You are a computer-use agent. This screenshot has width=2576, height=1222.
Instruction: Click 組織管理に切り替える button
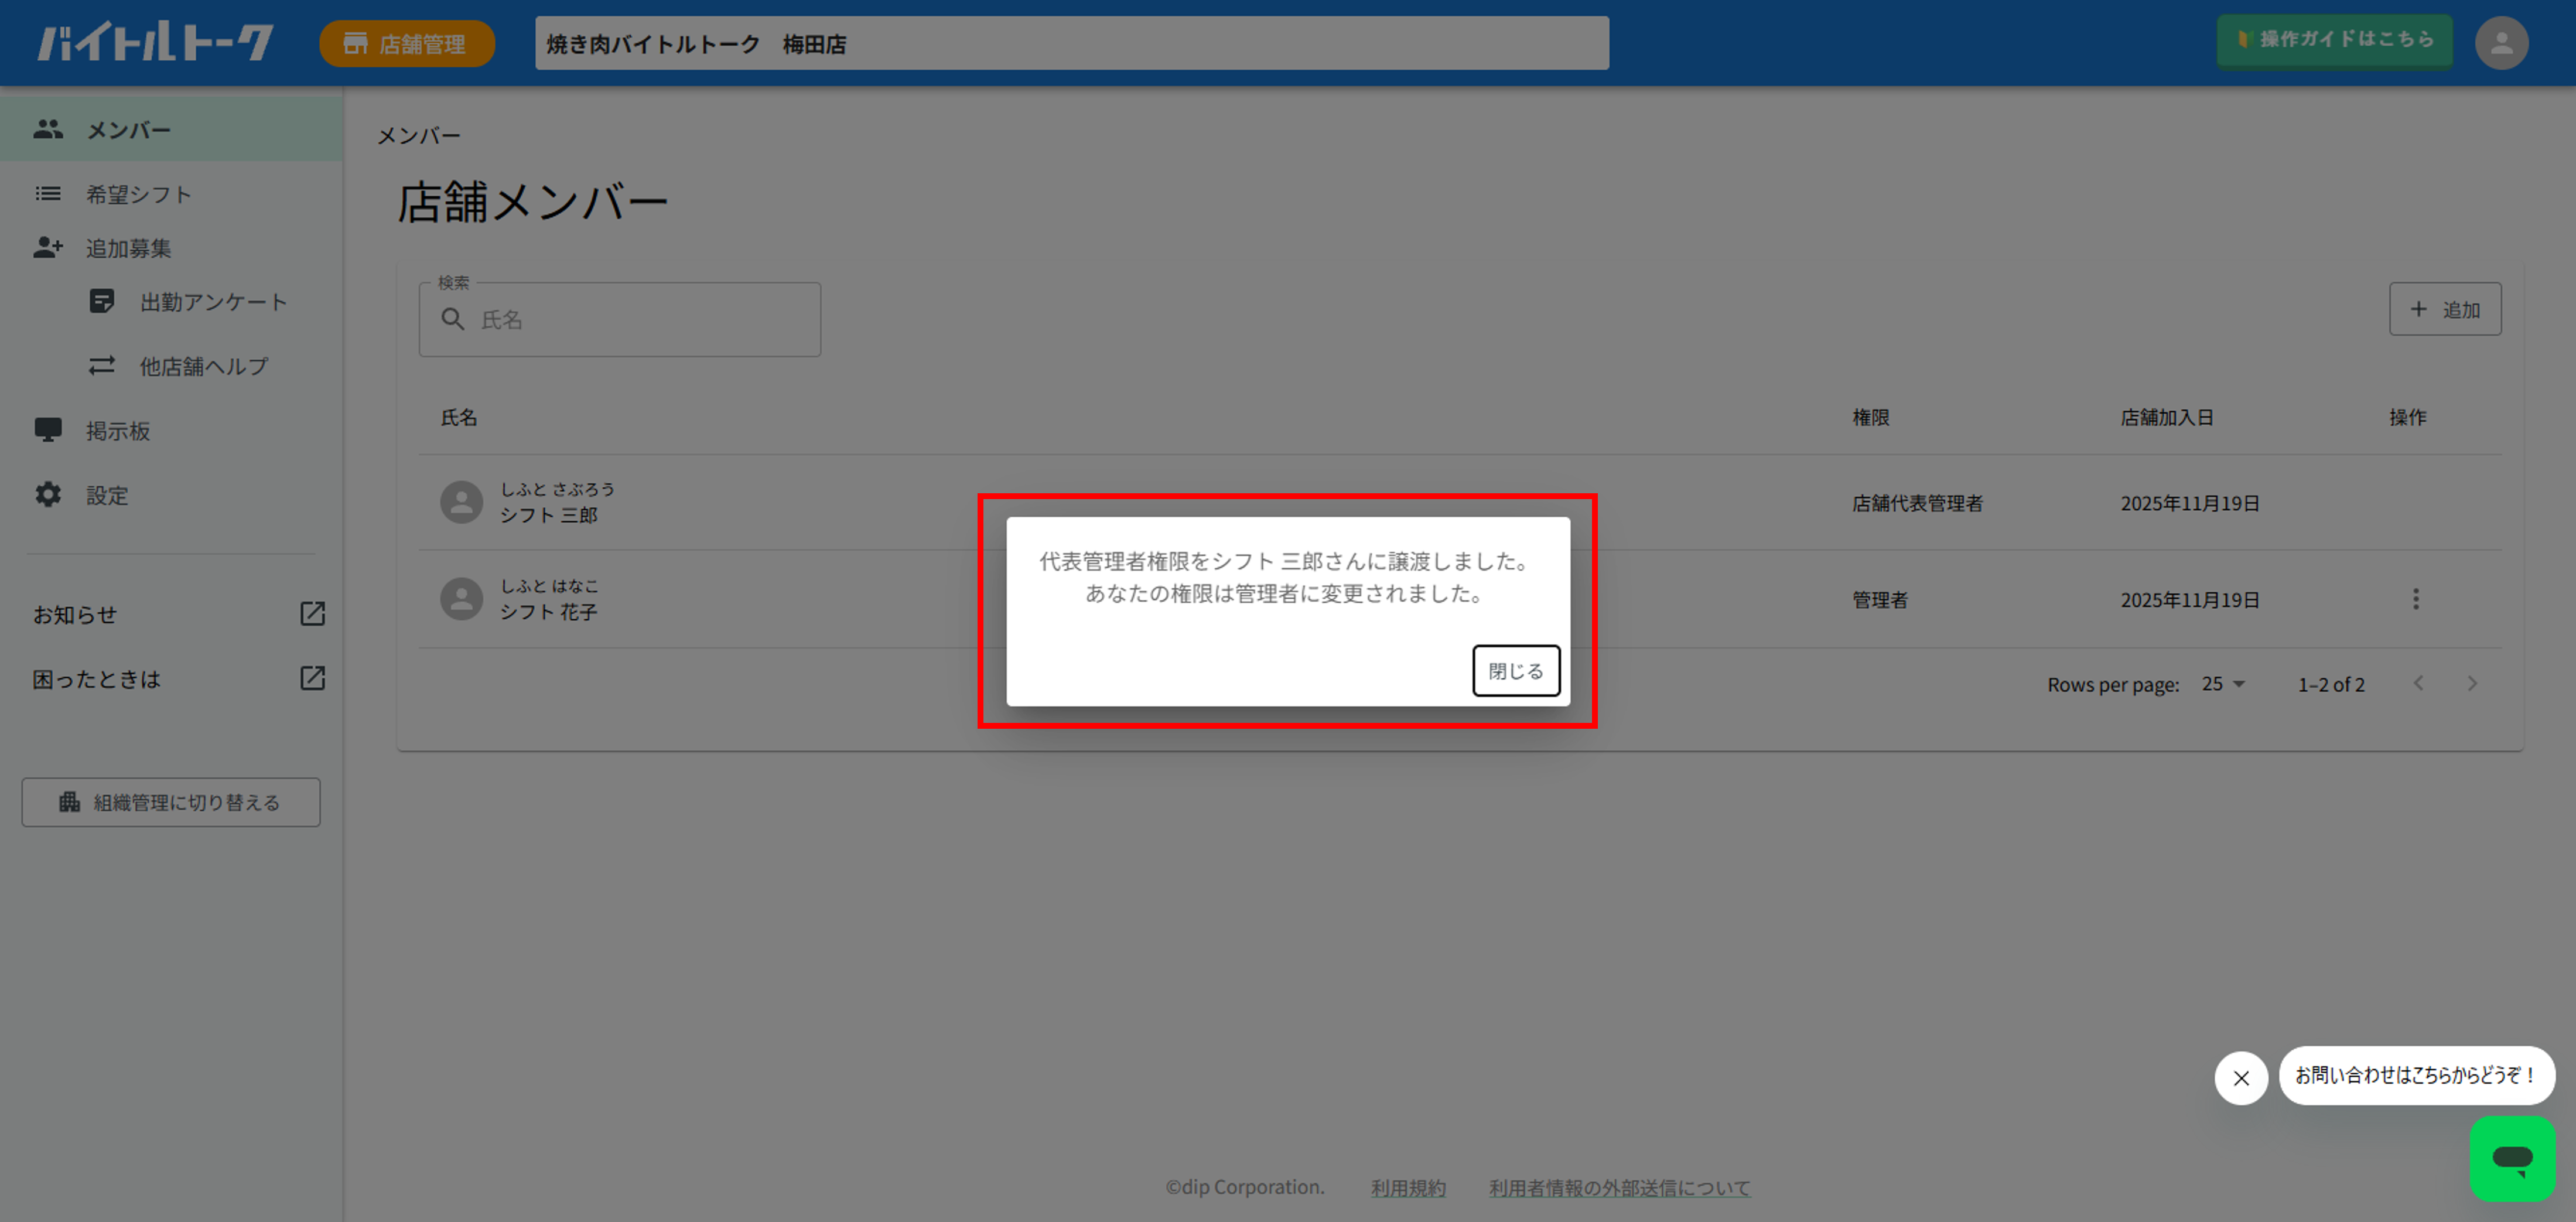171,802
